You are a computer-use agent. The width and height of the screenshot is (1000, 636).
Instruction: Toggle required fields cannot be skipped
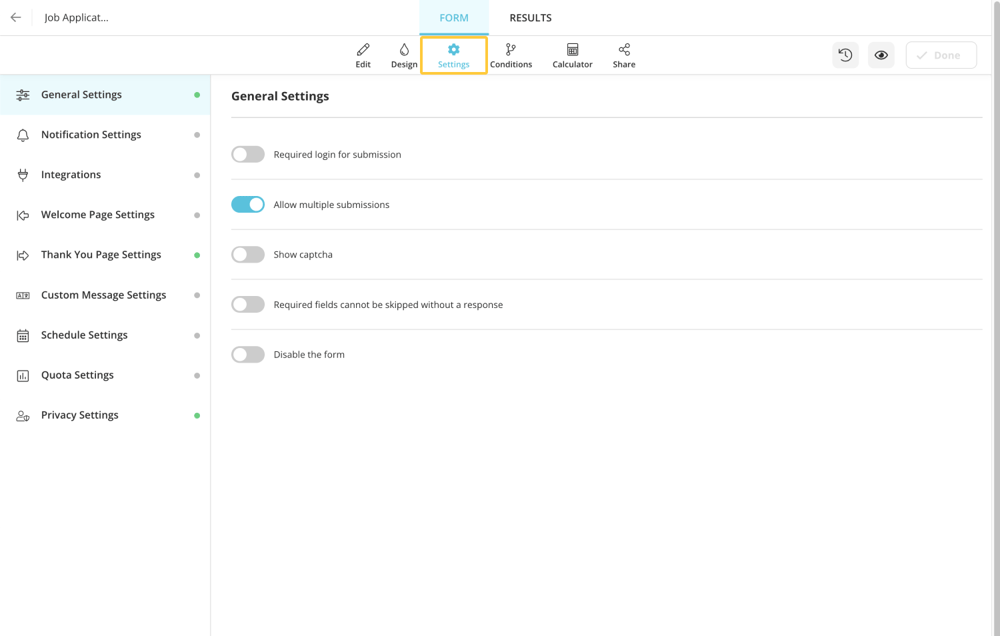(248, 304)
